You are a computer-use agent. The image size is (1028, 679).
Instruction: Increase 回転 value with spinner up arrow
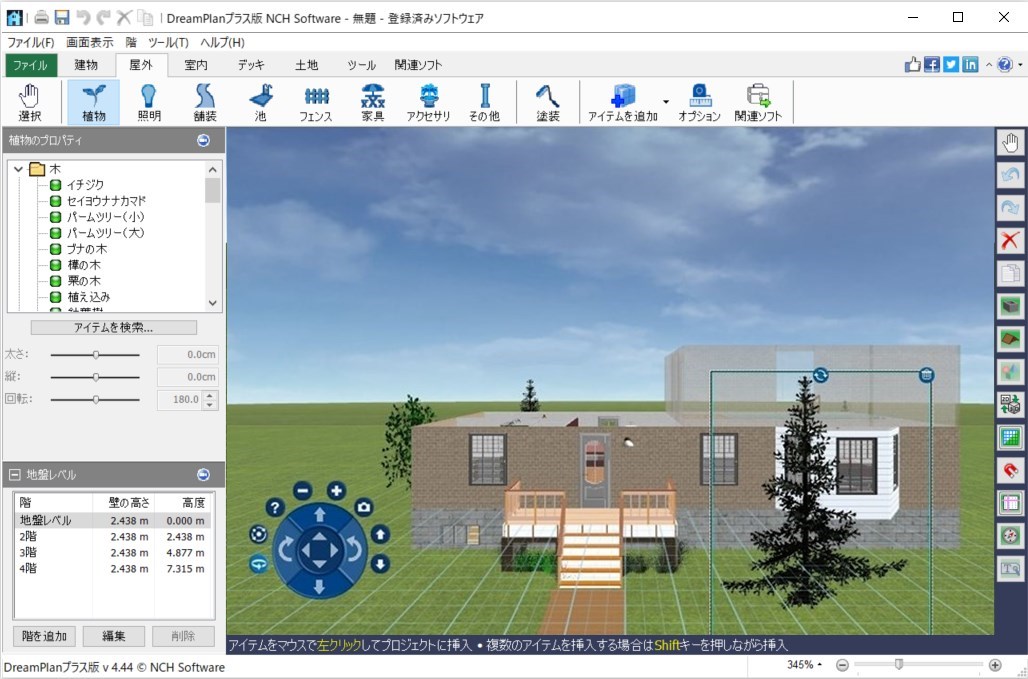tap(210, 395)
